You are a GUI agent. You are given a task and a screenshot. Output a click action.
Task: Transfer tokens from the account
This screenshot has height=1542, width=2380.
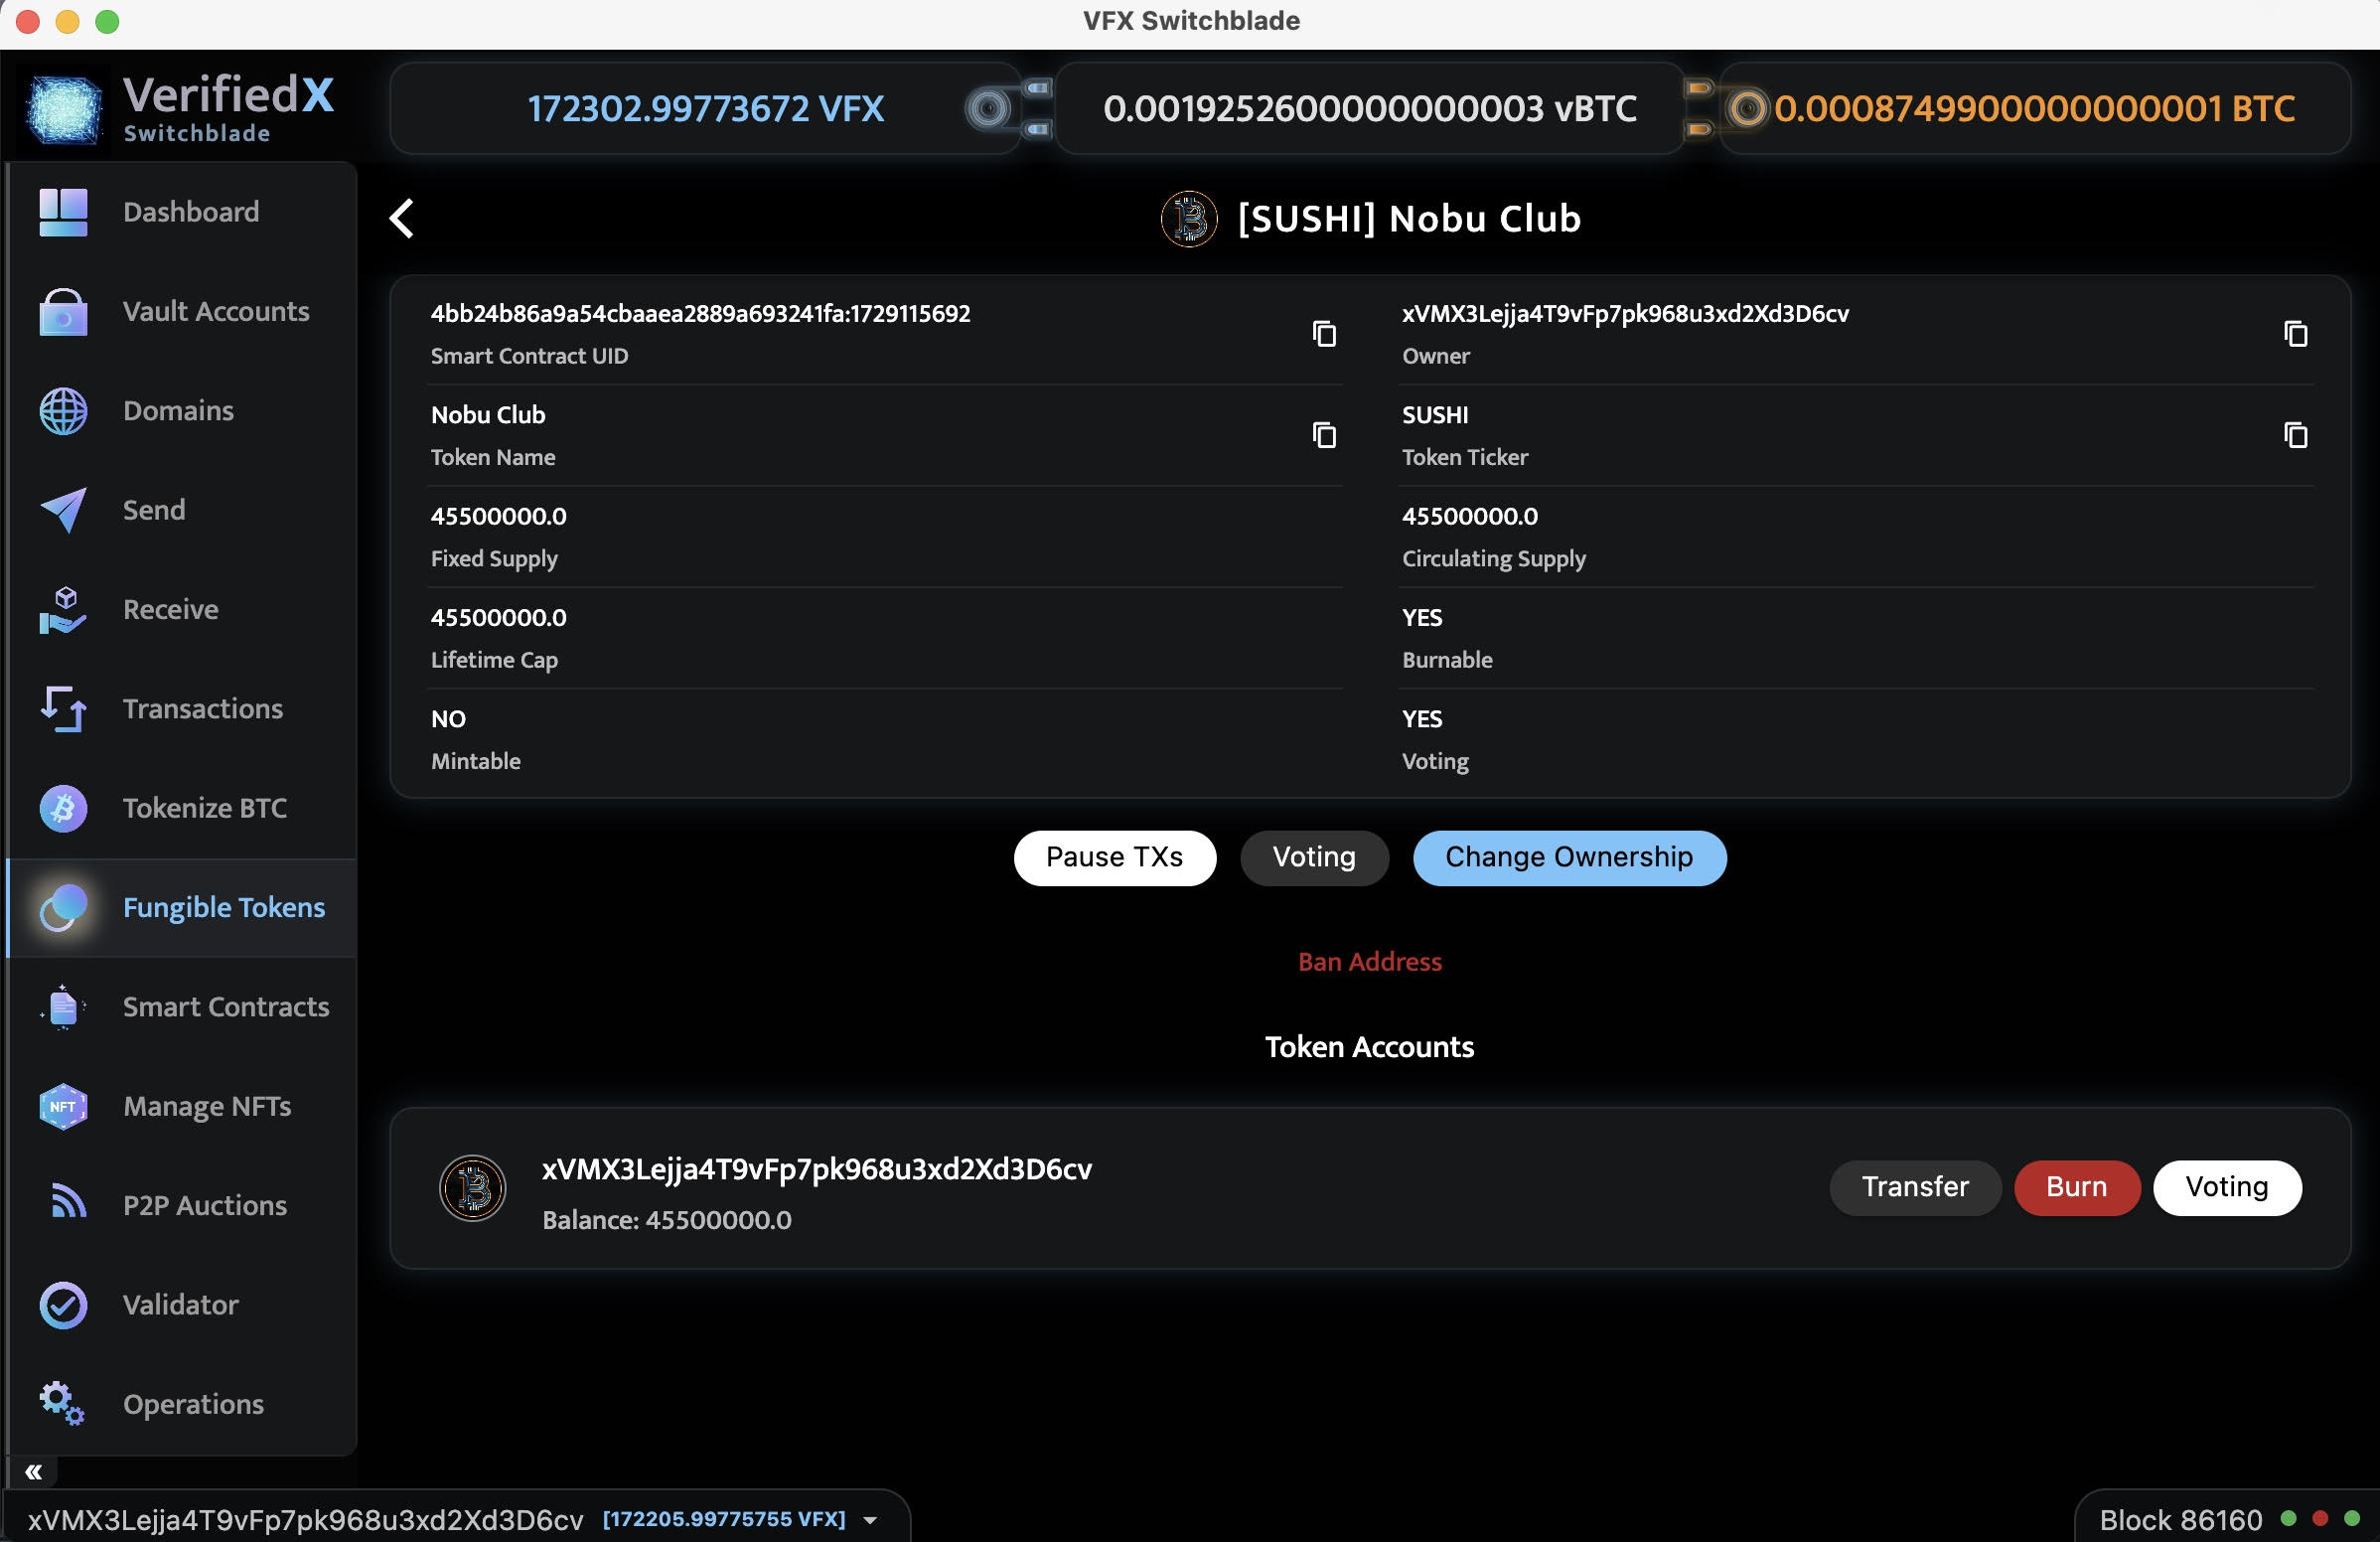pyautogui.click(x=1915, y=1188)
